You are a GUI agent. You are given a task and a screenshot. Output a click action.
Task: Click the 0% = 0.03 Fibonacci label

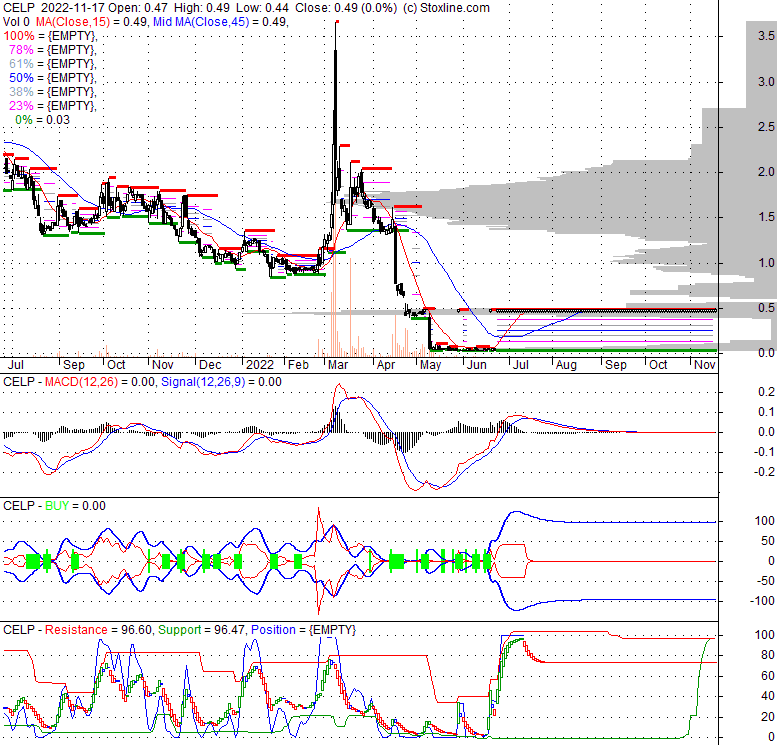click(x=42, y=120)
